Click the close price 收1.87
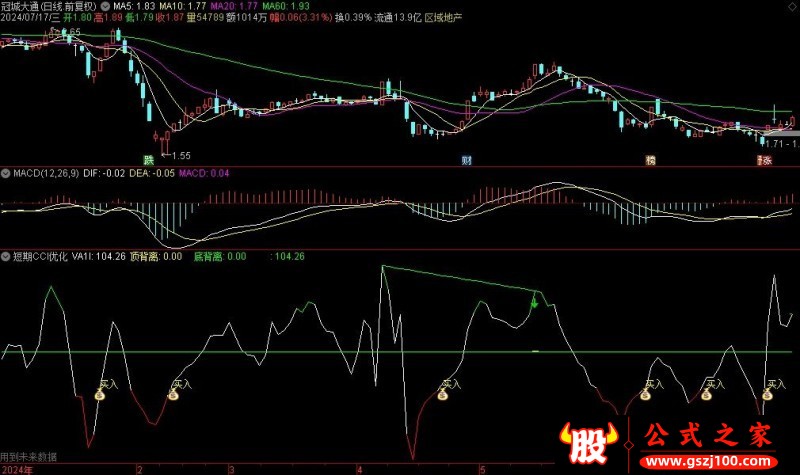 coord(170,18)
